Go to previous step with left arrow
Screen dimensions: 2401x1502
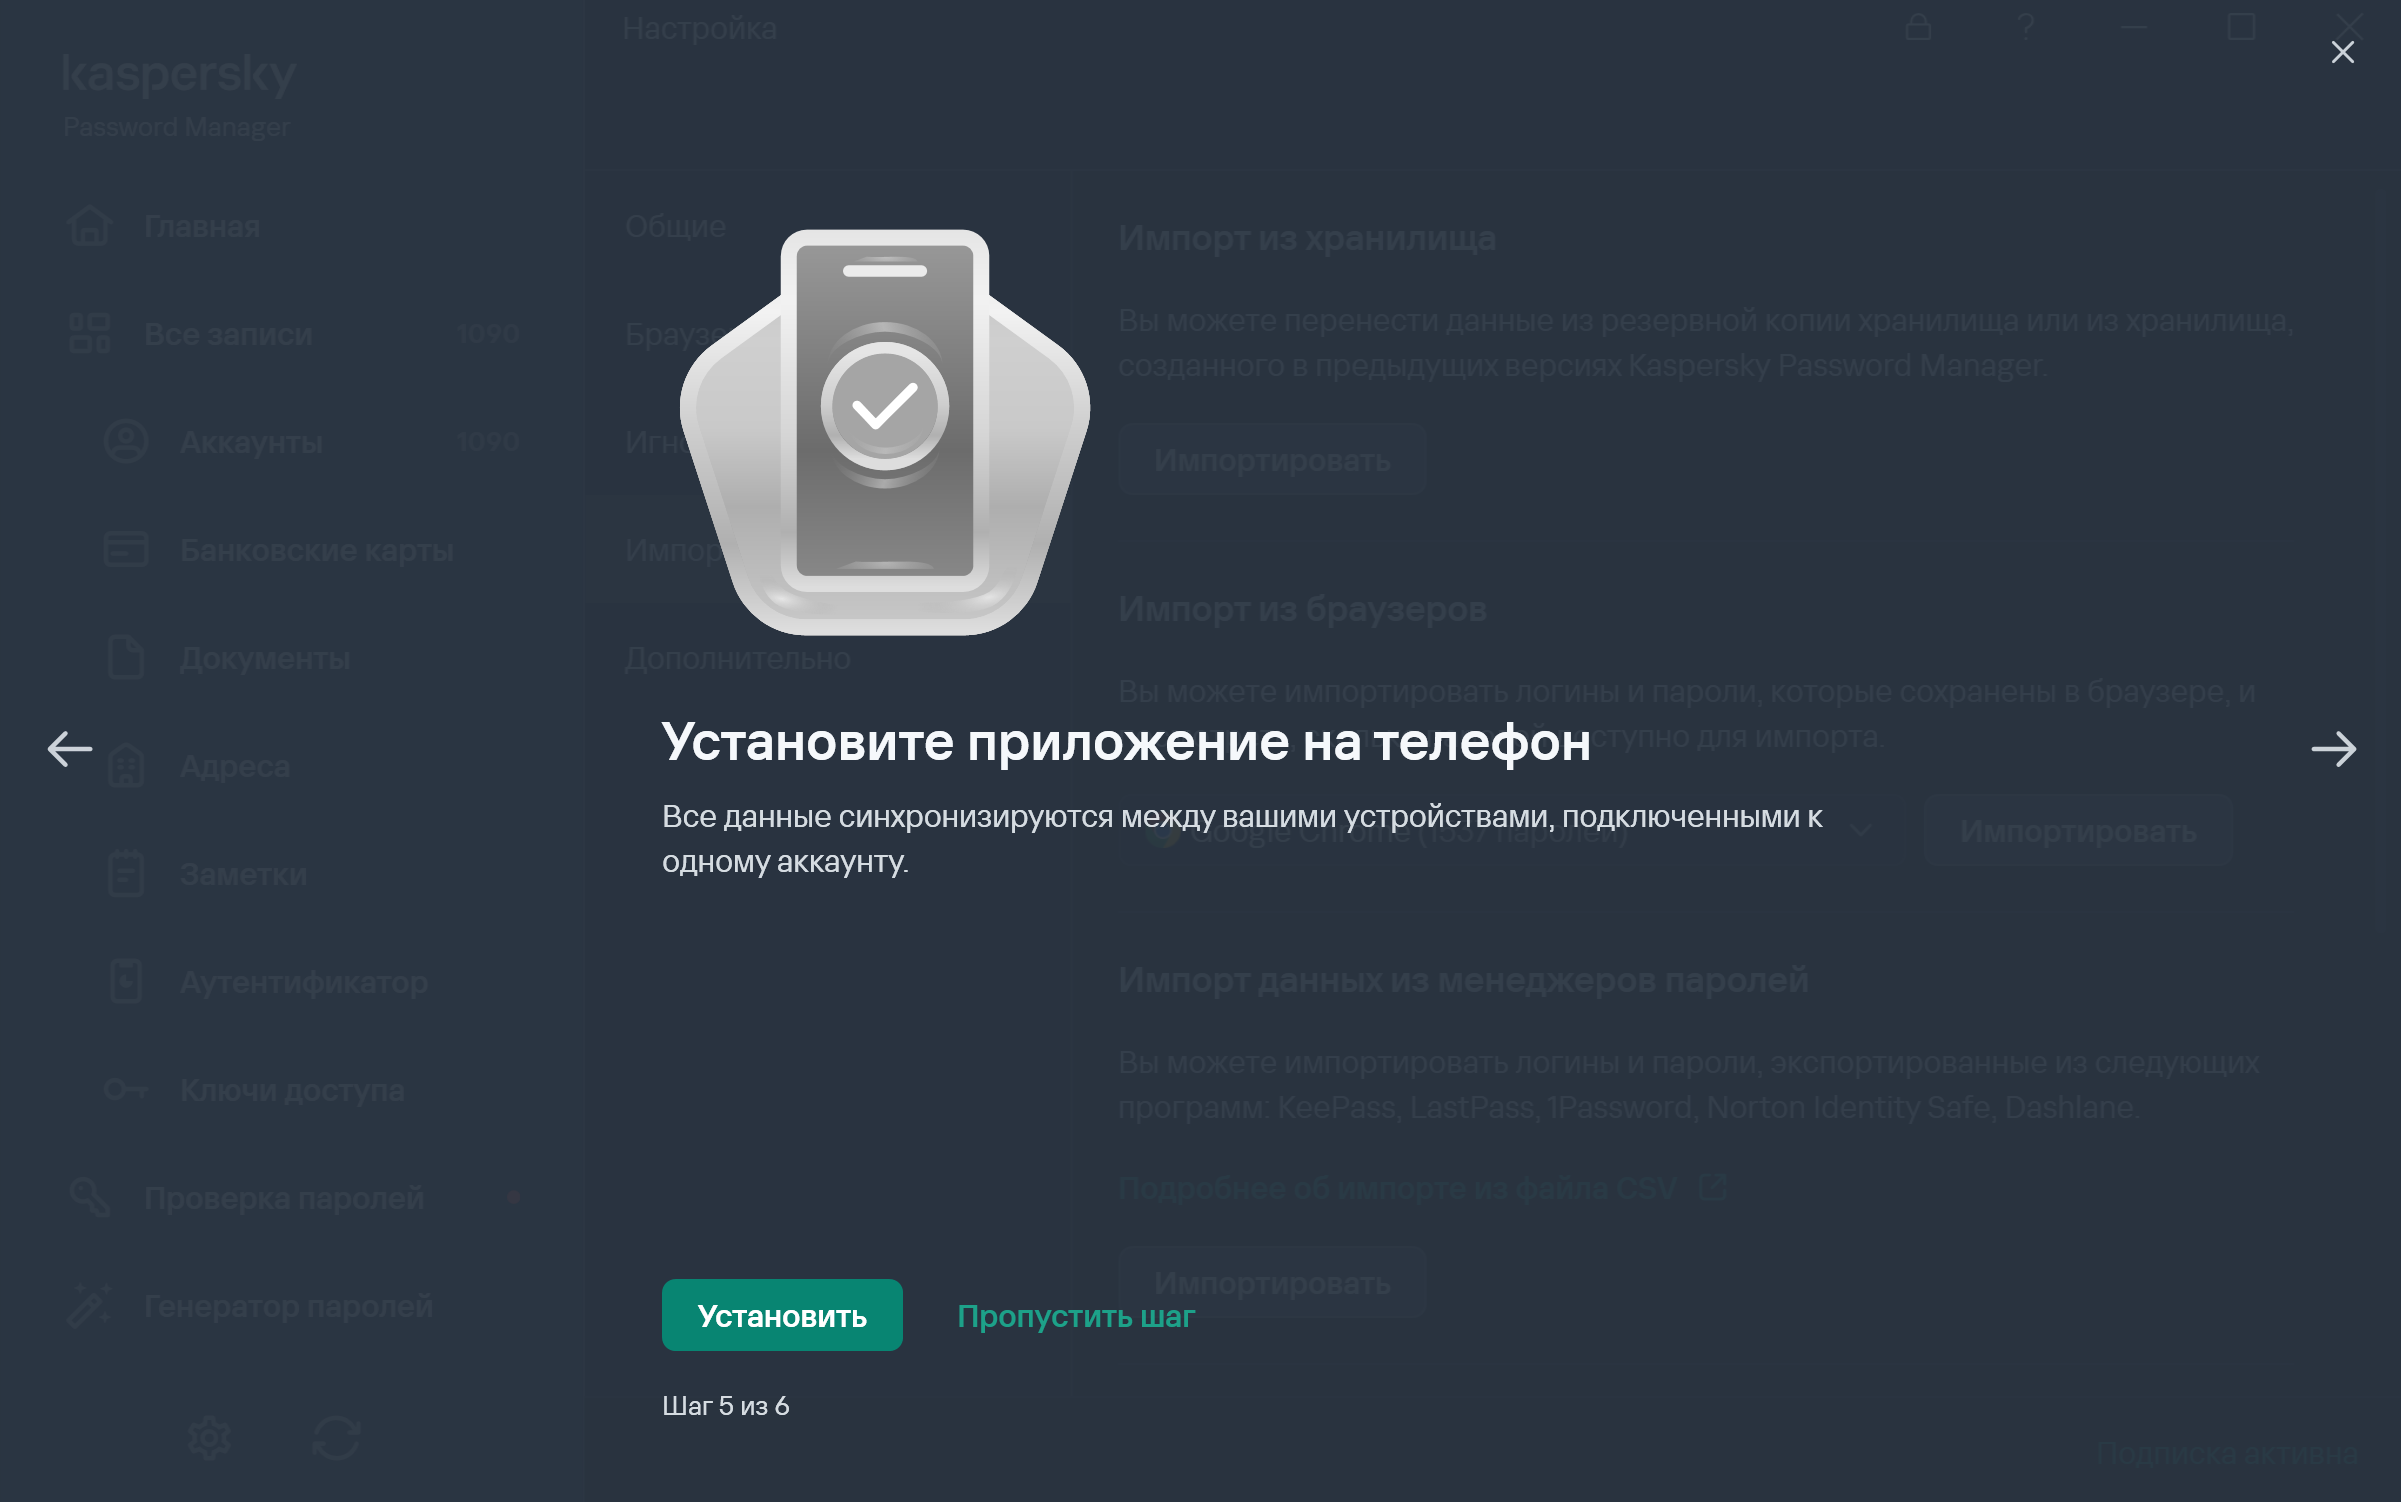[70, 748]
